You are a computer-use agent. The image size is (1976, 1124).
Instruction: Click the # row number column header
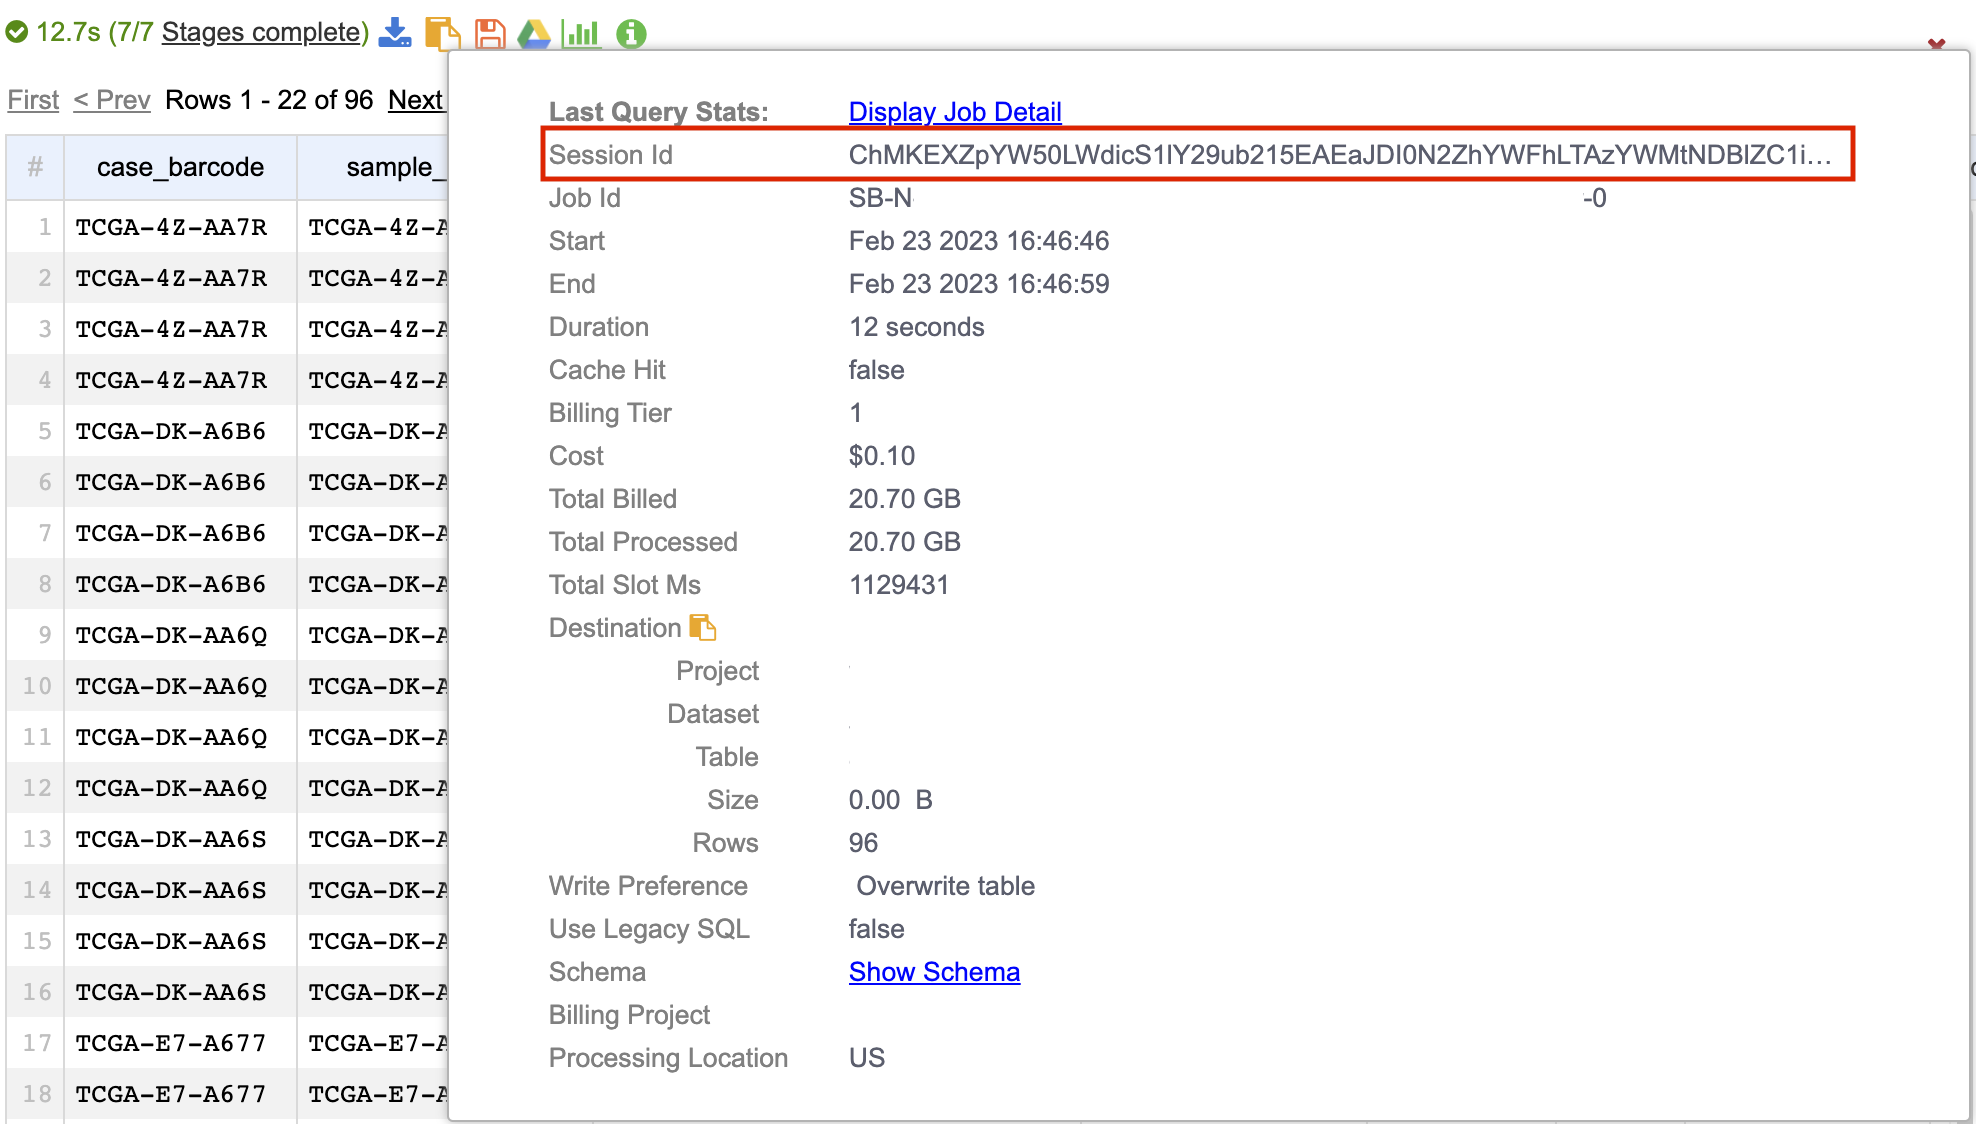(x=35, y=167)
